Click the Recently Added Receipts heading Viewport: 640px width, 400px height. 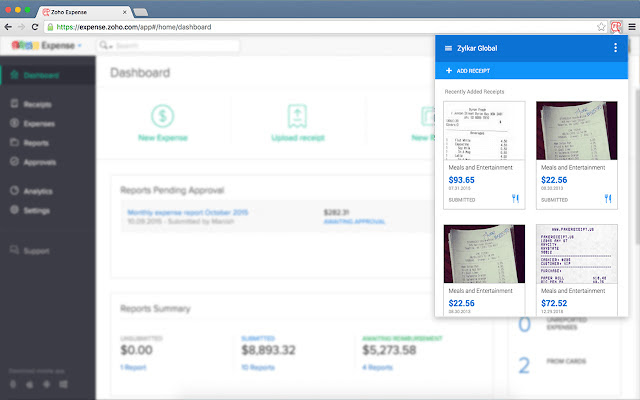(x=474, y=92)
